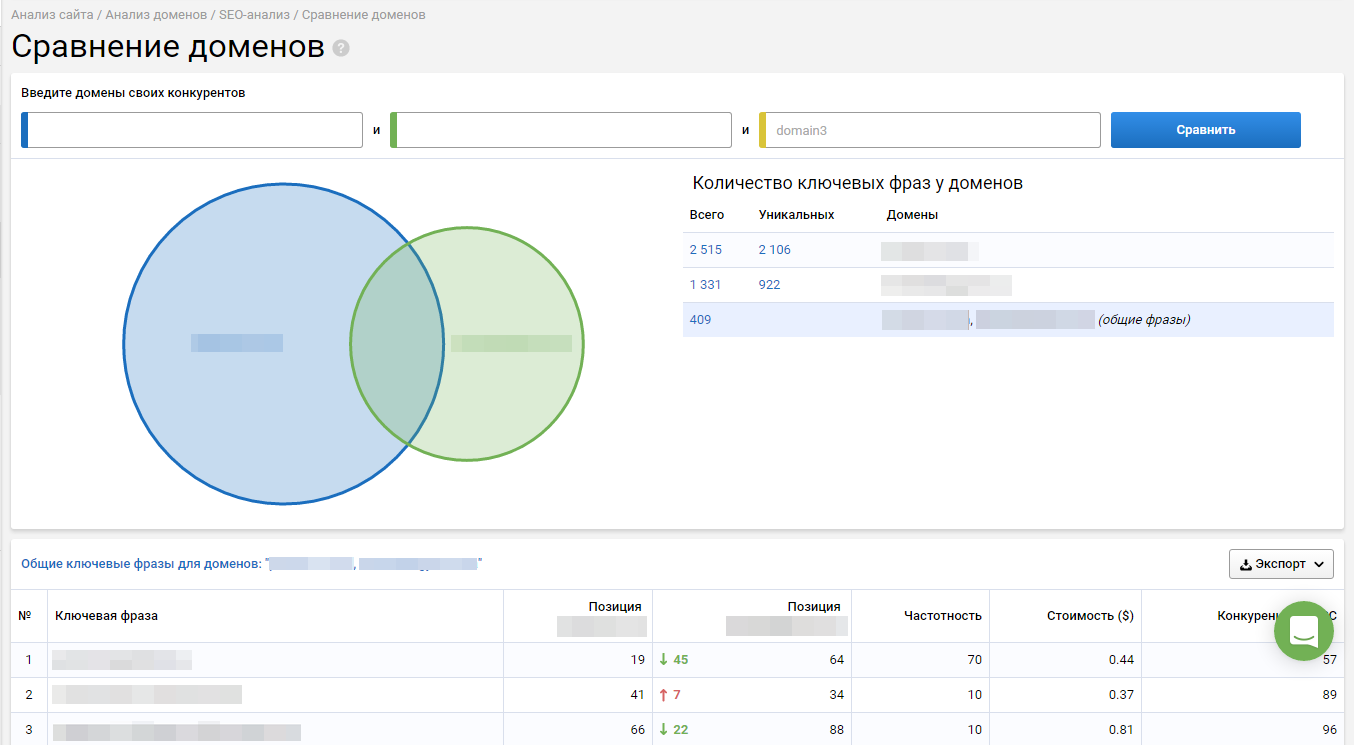The height and width of the screenshot is (745, 1354).
Task: Select the 409 common phrases link
Action: [x=700, y=320]
